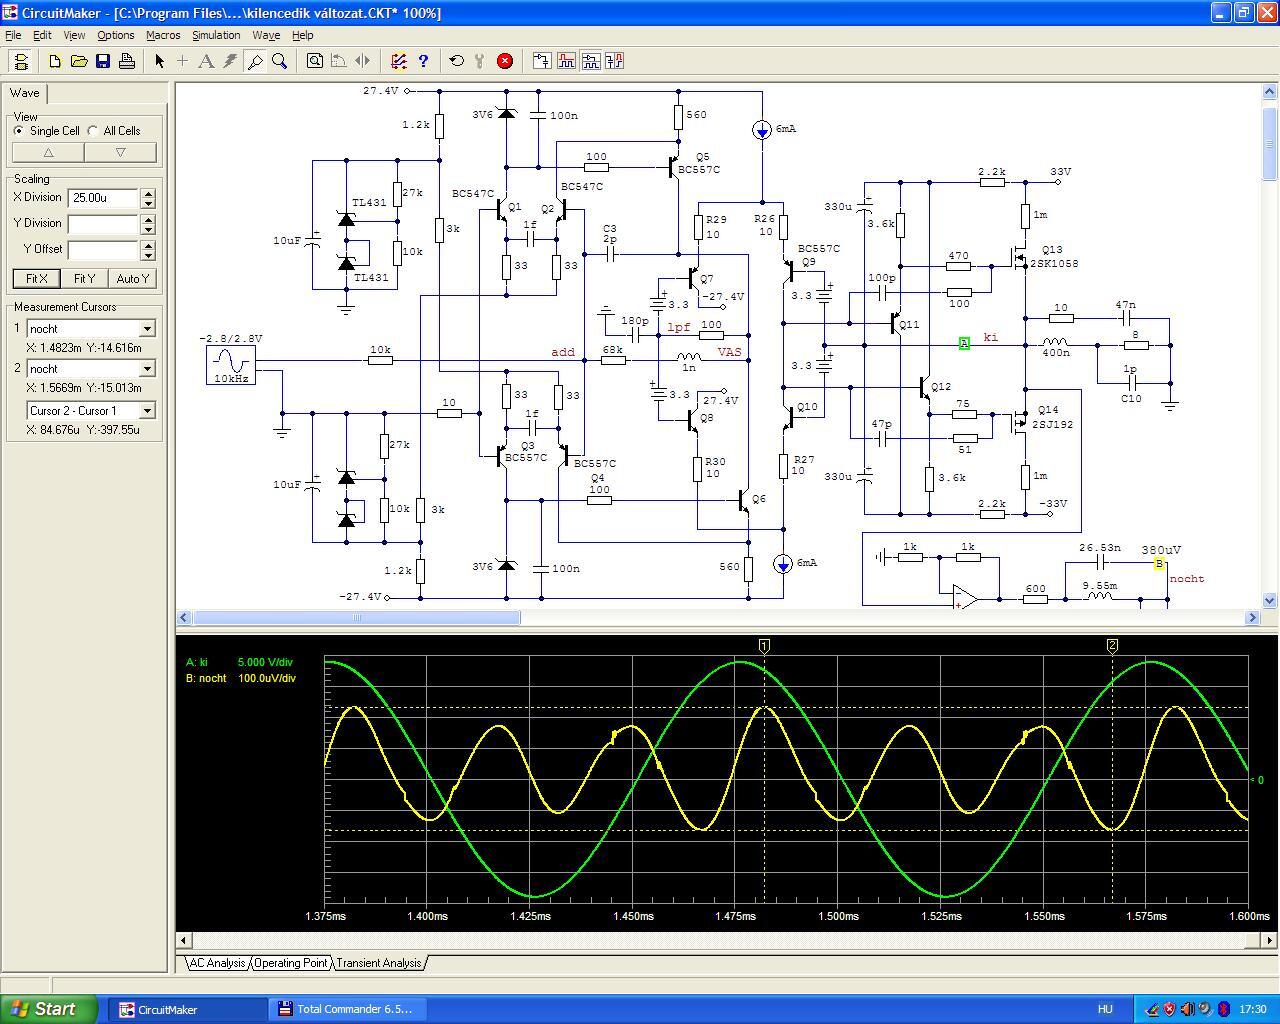Click the schematic horizontal scrollbar thumb
The height and width of the screenshot is (1024, 1280).
pyautogui.click(x=356, y=618)
